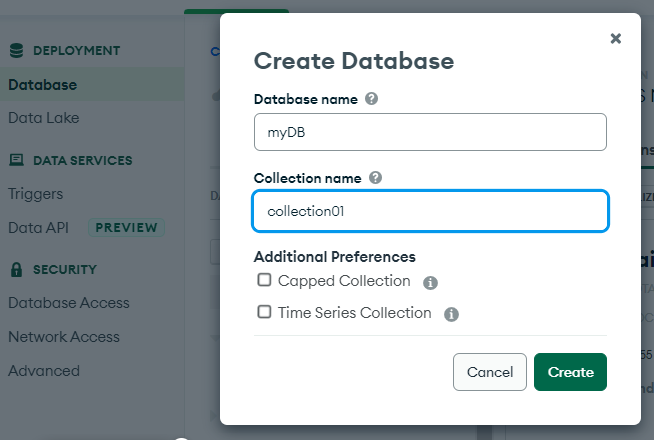Select Advanced in the Security section
654x440 pixels.
coord(44,371)
